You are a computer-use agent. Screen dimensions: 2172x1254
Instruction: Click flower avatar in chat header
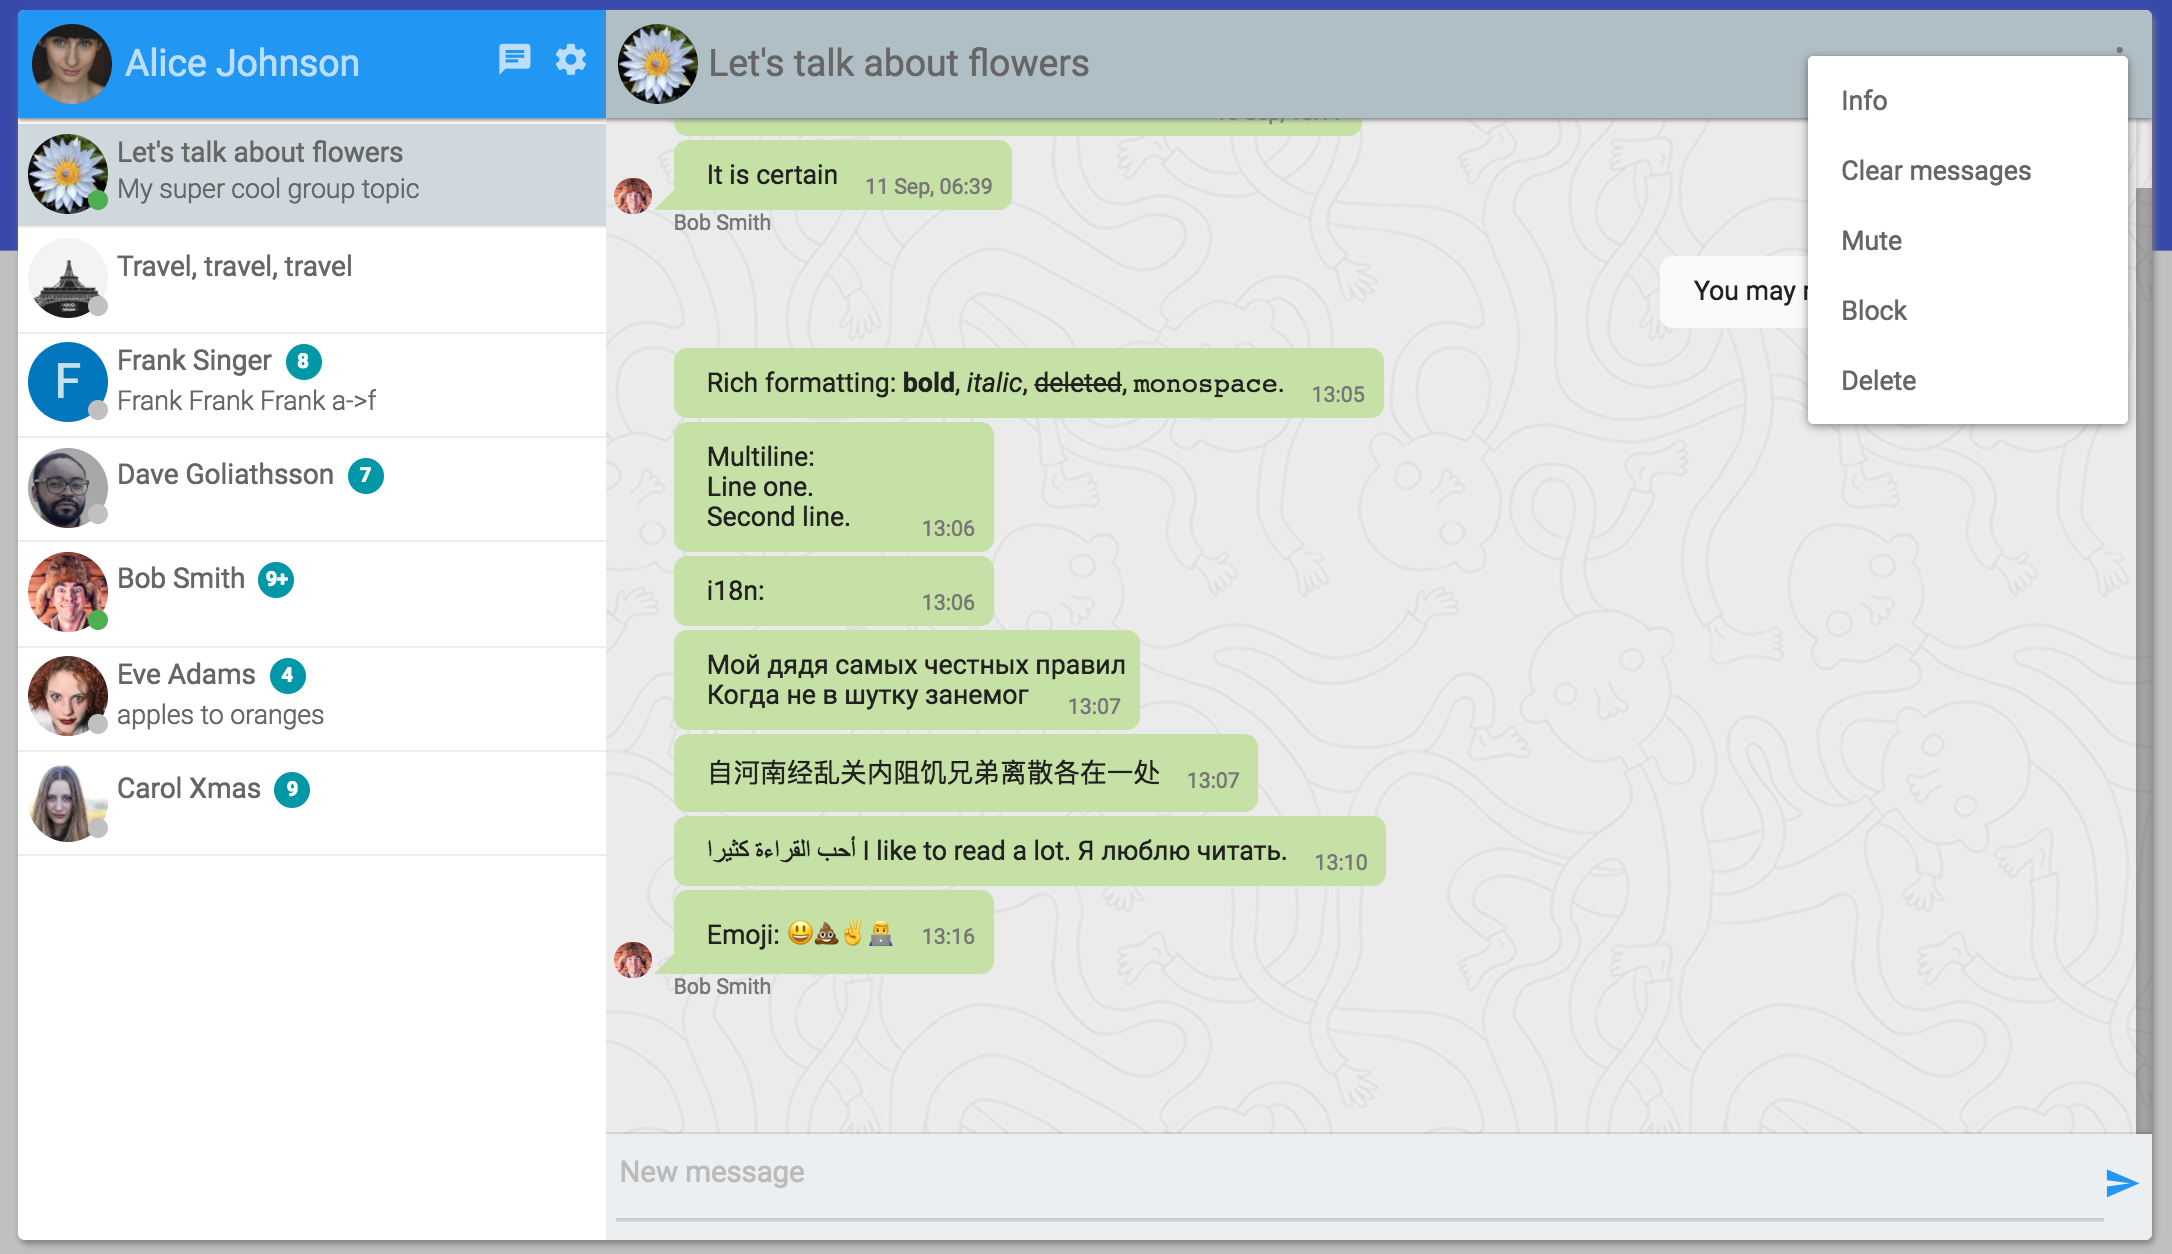point(657,64)
